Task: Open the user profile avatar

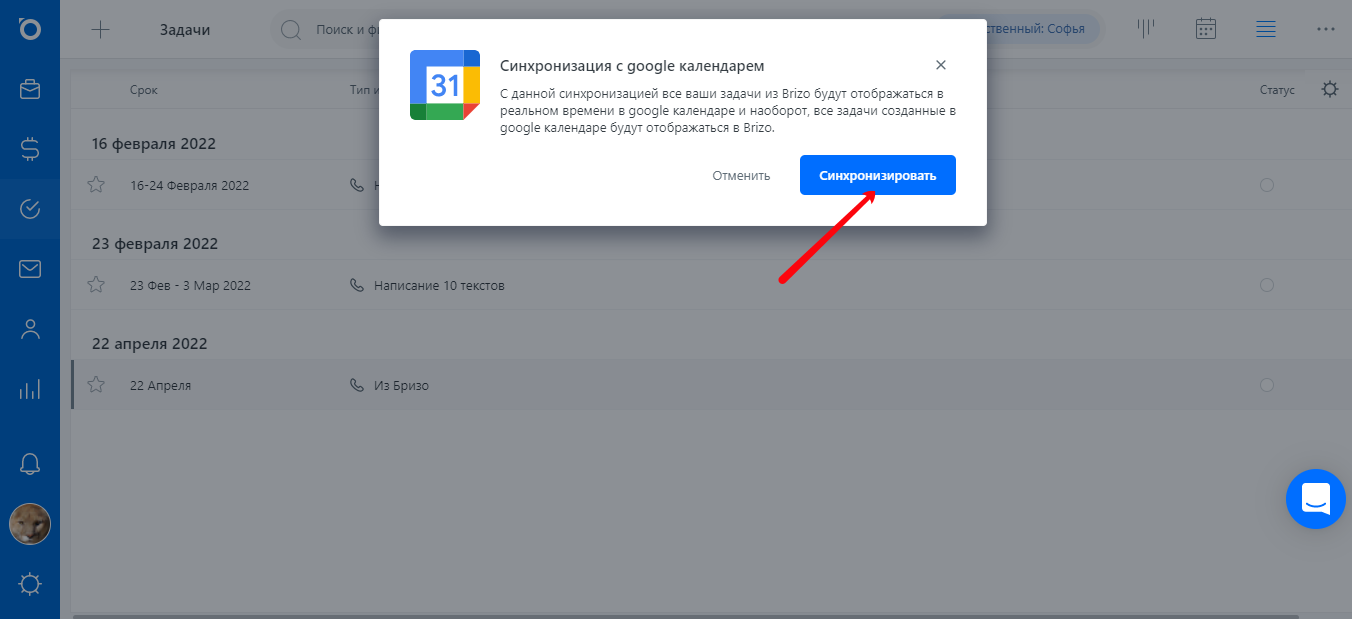Action: [x=30, y=524]
